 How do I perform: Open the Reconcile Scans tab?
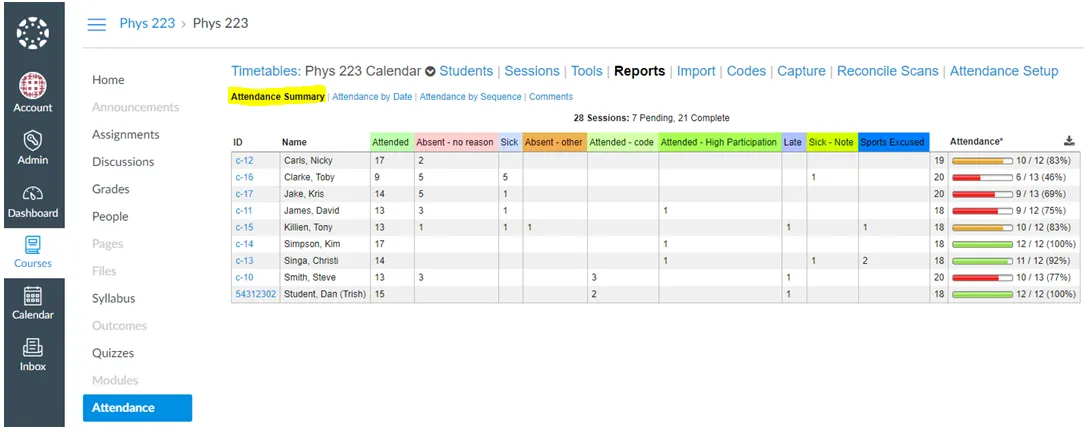point(888,71)
